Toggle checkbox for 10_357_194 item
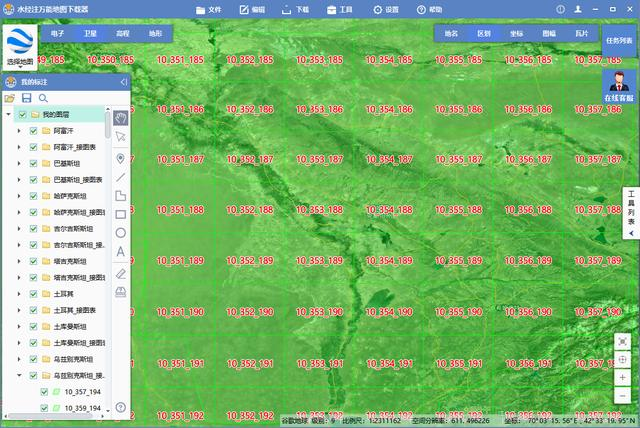Viewport: 640px width, 428px height. [44, 392]
